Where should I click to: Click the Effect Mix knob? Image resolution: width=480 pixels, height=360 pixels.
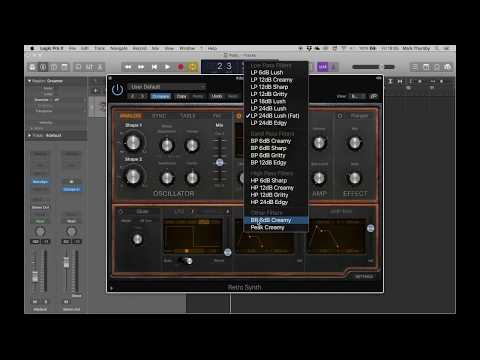click(x=355, y=143)
